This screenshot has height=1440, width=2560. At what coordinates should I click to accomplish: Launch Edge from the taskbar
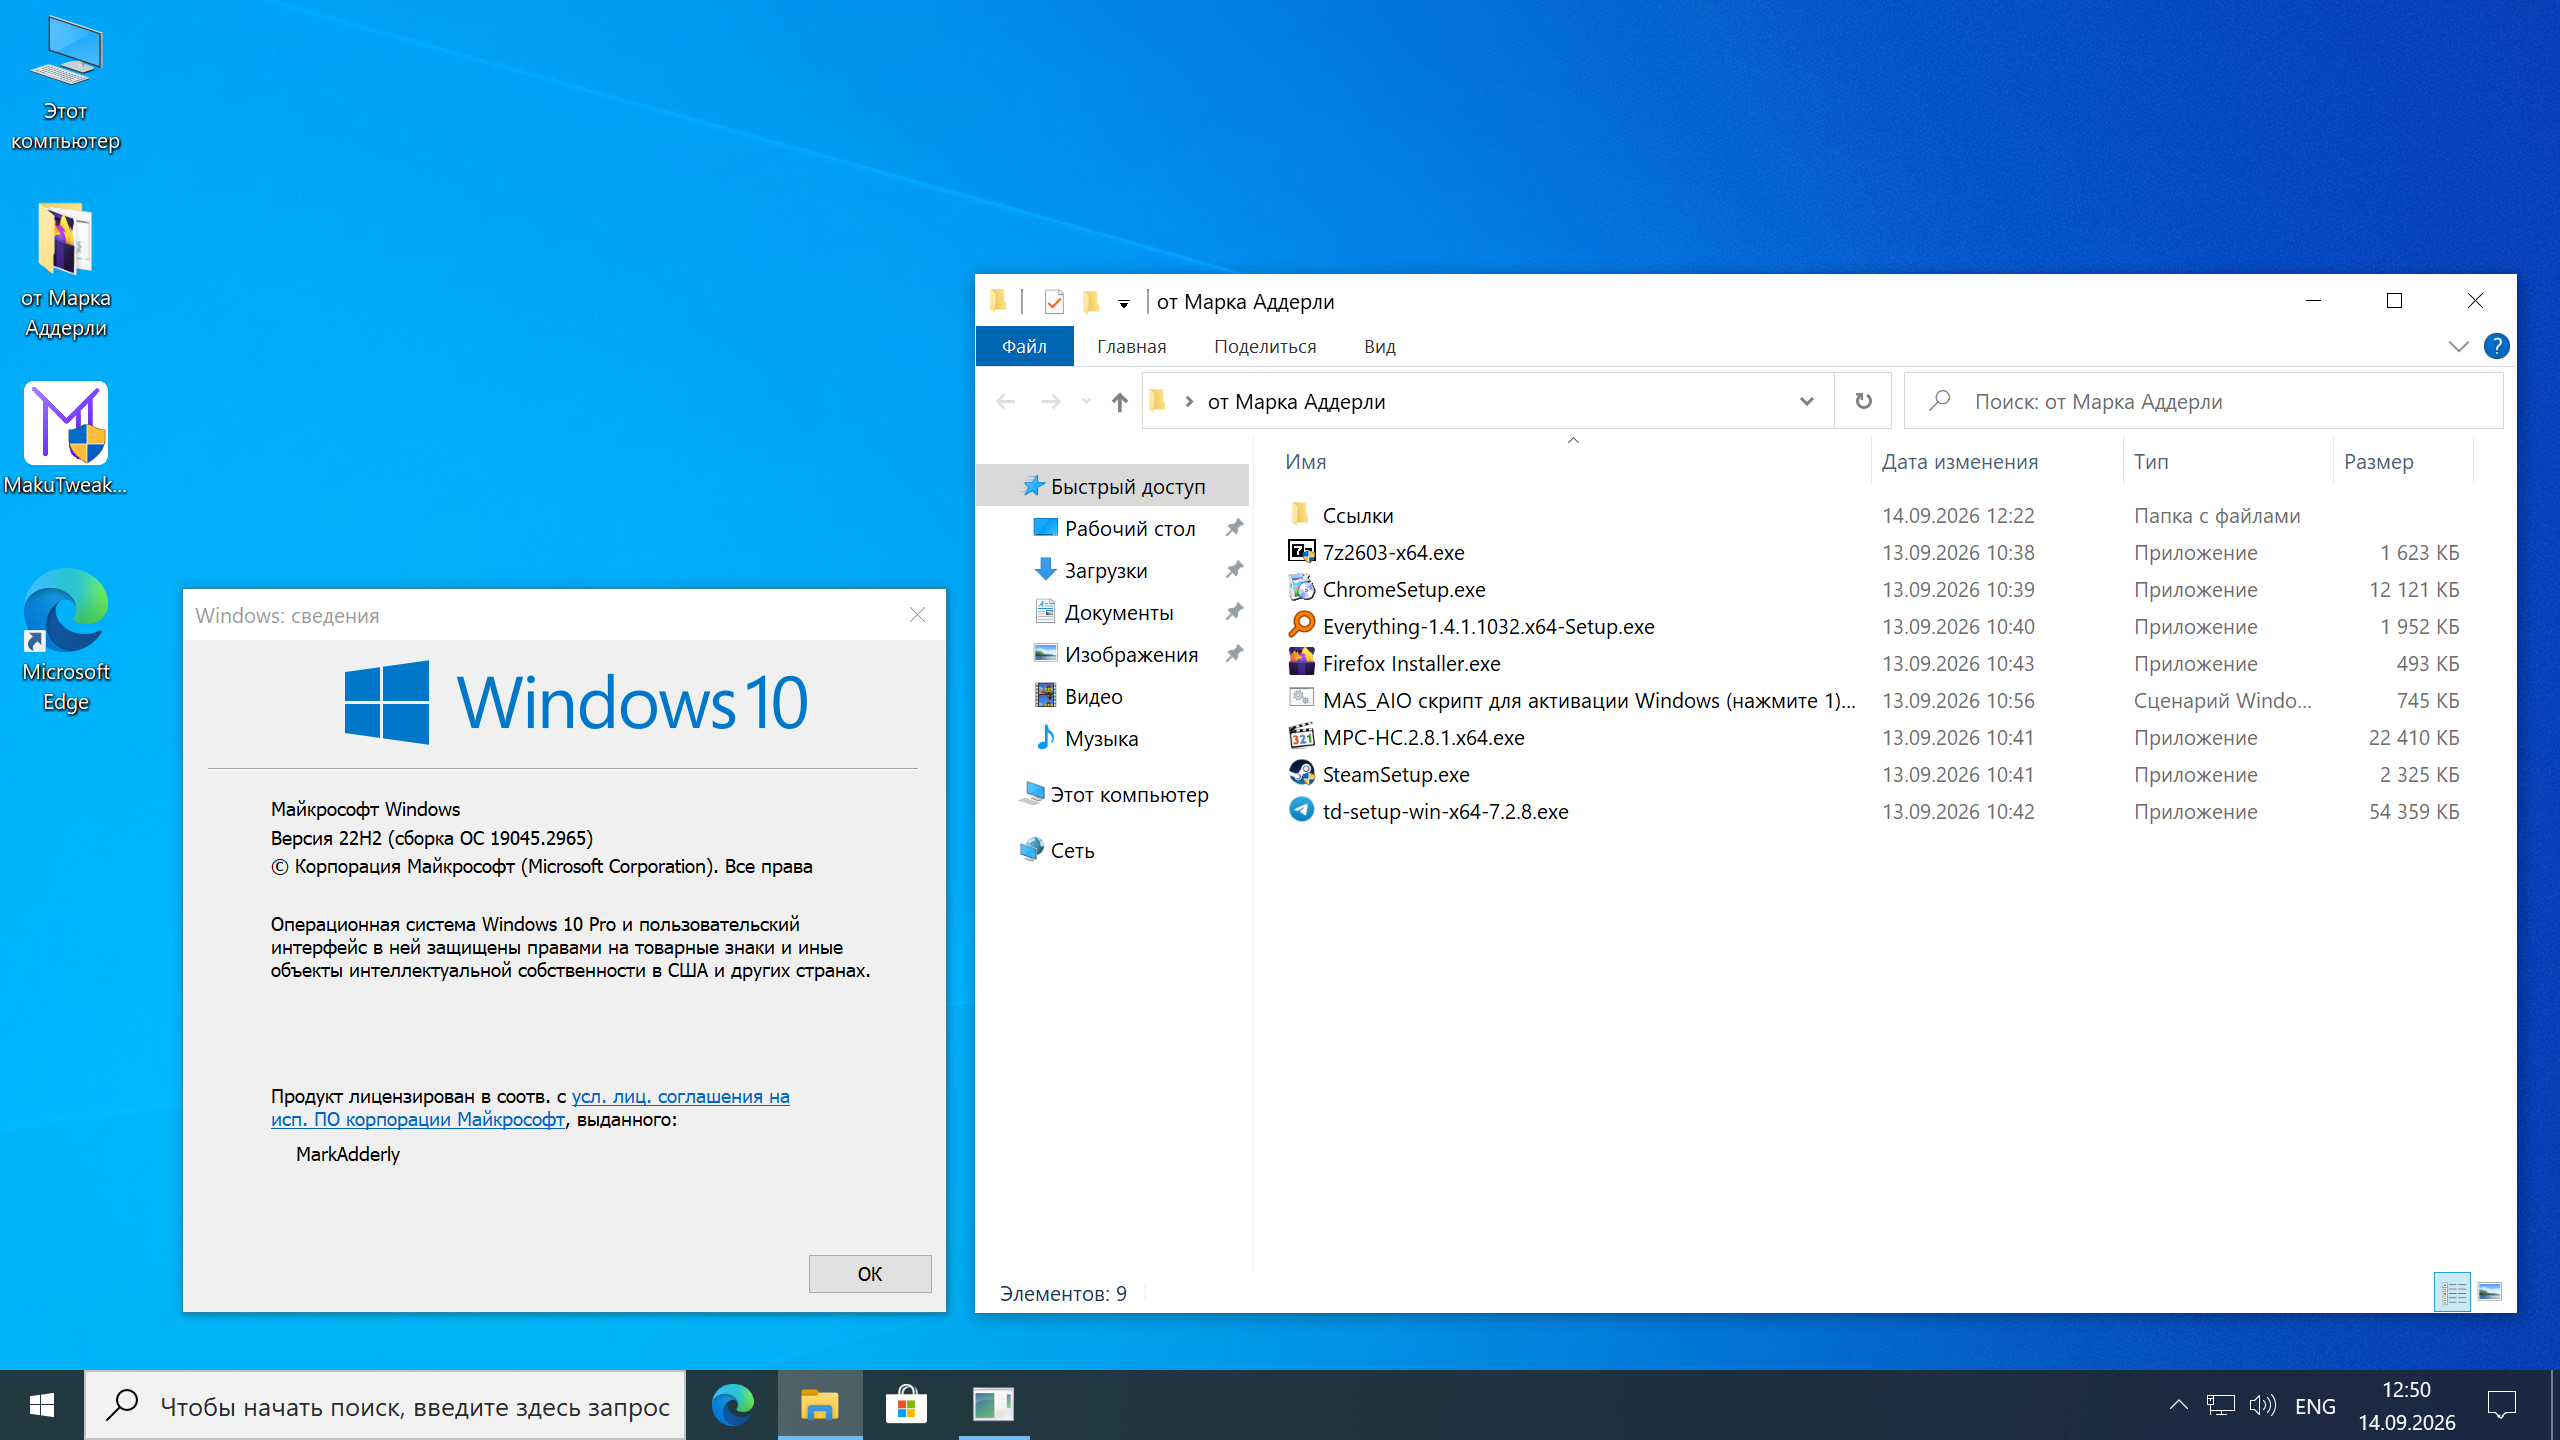(x=733, y=1405)
